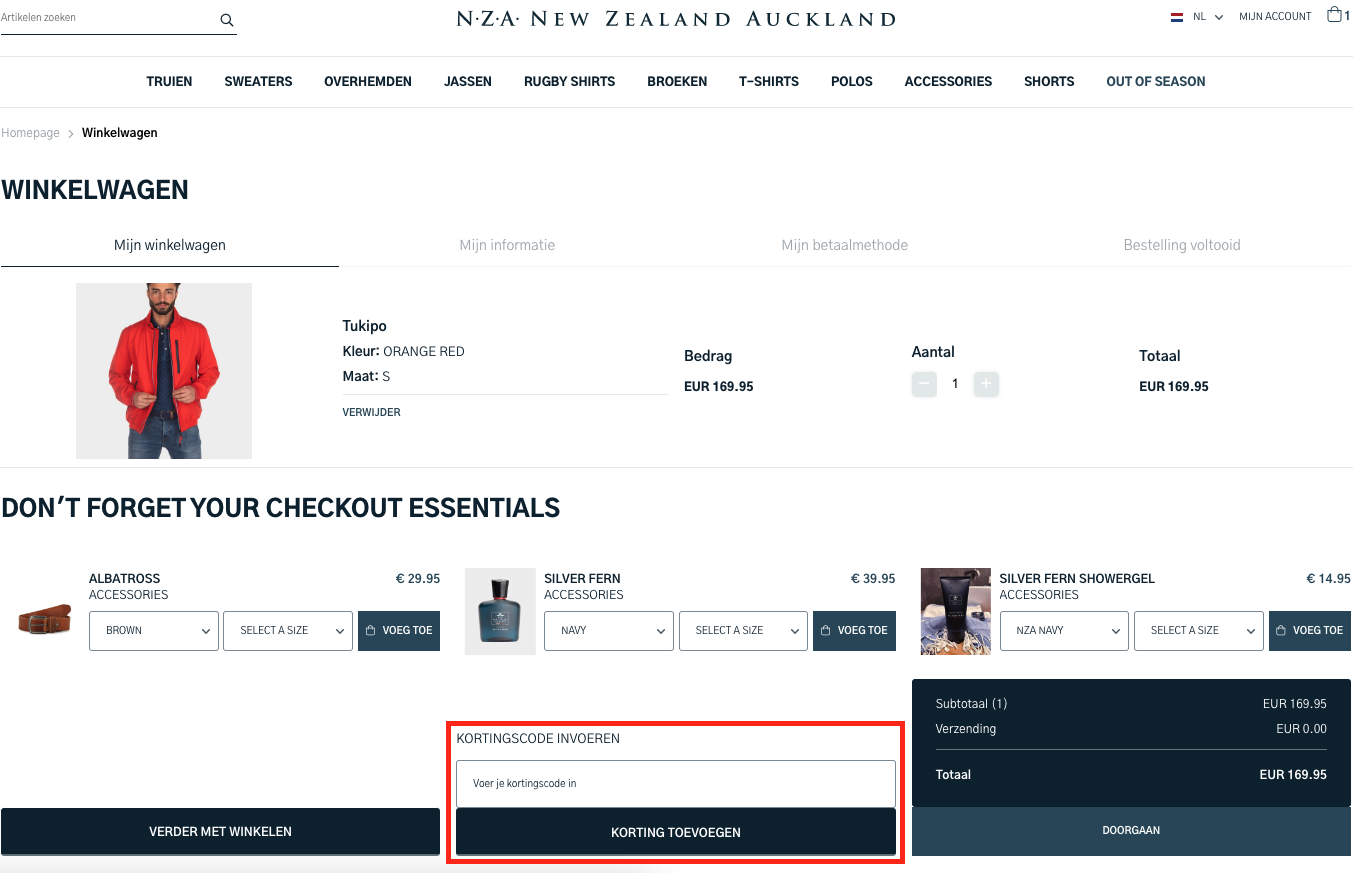Viewport: 1353px width, 873px height.
Task: Select the Mijn winkelwagen tab
Action: click(170, 245)
